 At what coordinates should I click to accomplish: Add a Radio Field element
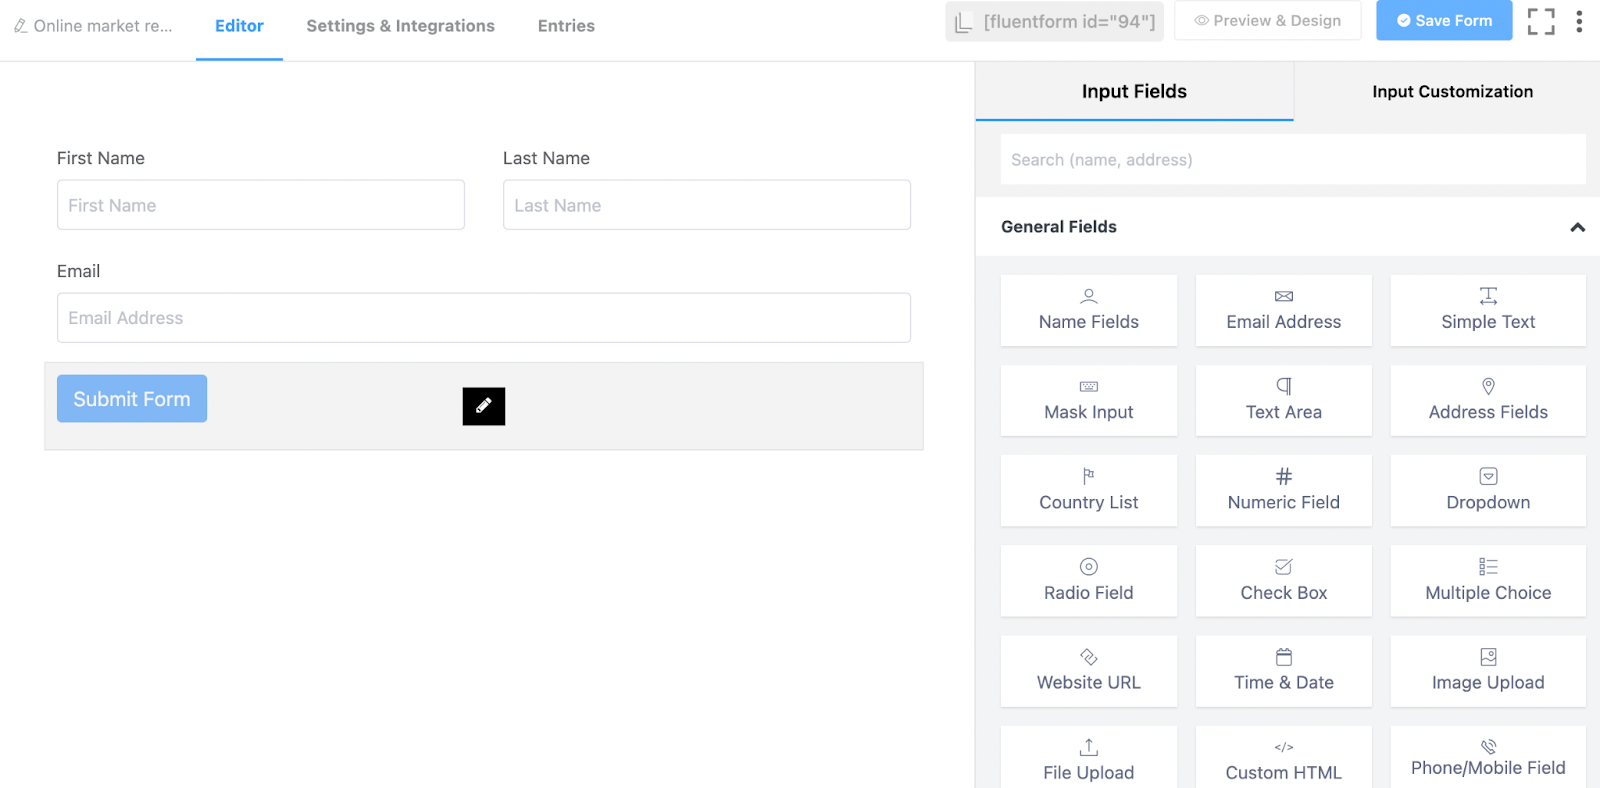tap(1088, 581)
